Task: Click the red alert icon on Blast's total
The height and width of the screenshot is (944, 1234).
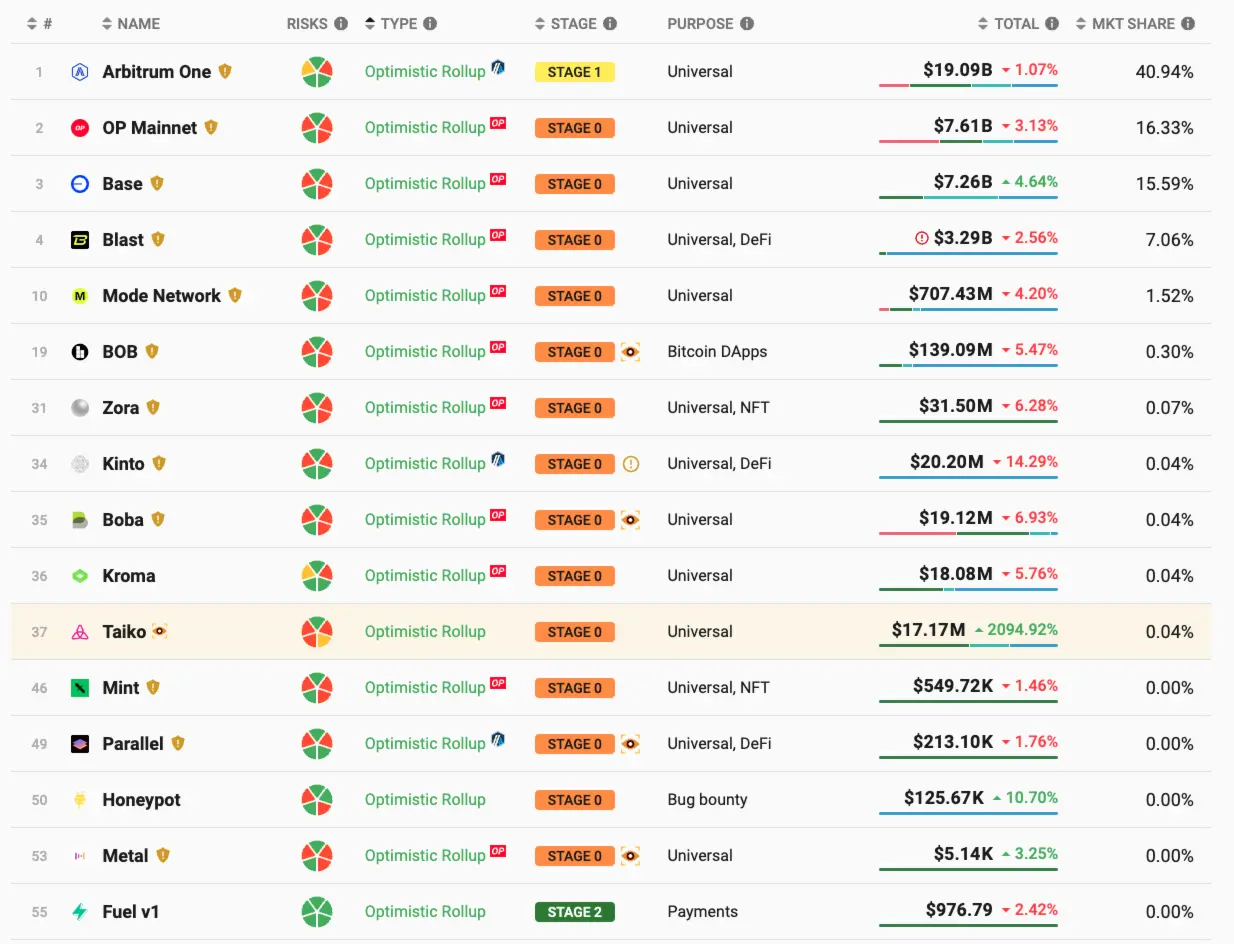Action: point(922,239)
